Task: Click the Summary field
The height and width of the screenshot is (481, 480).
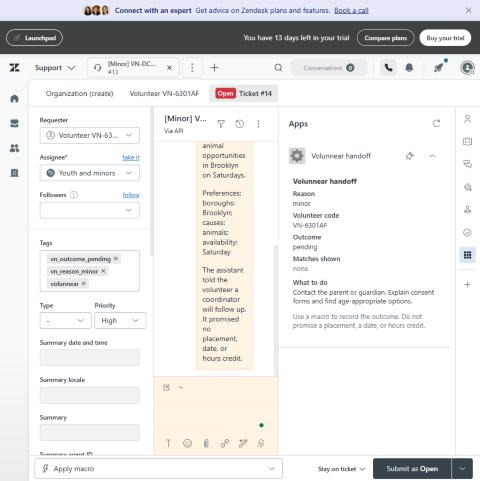Action: tap(90, 432)
